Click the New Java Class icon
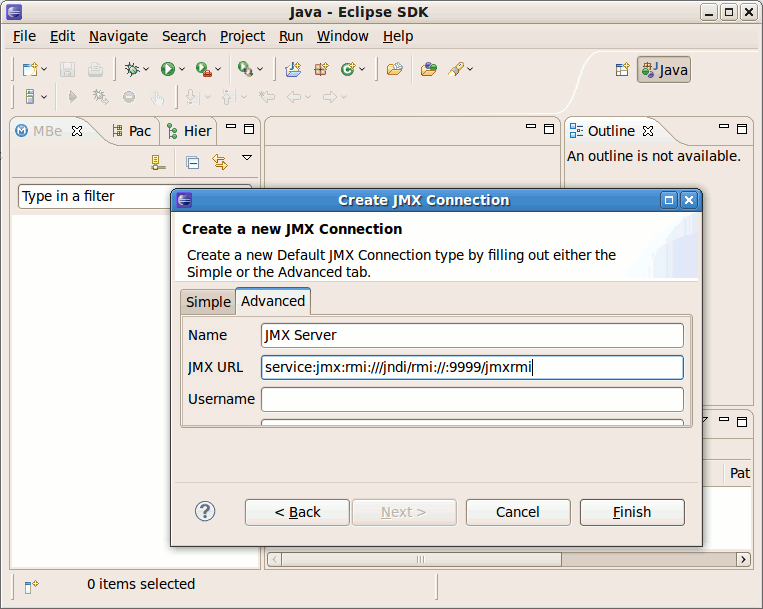This screenshot has height=609, width=763. [348, 69]
